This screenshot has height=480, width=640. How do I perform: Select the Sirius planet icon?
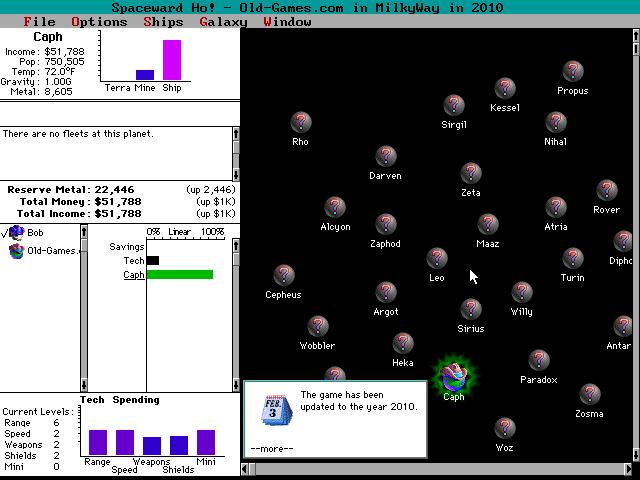coord(471,309)
